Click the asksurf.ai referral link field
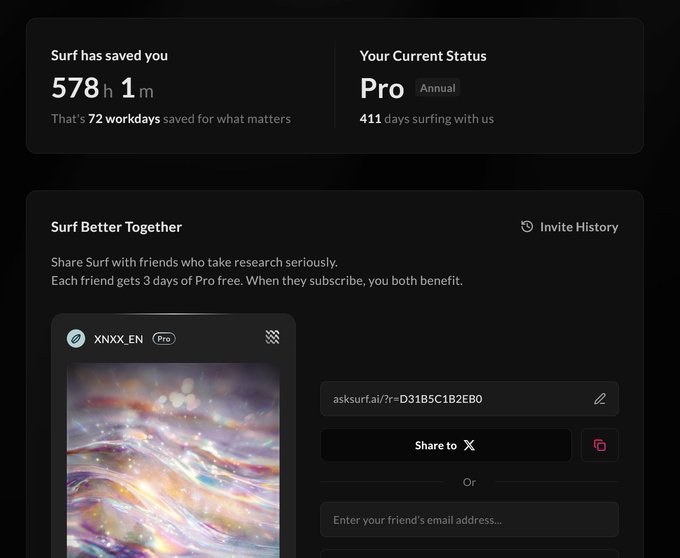The height and width of the screenshot is (558, 680). pyautogui.click(x=469, y=399)
